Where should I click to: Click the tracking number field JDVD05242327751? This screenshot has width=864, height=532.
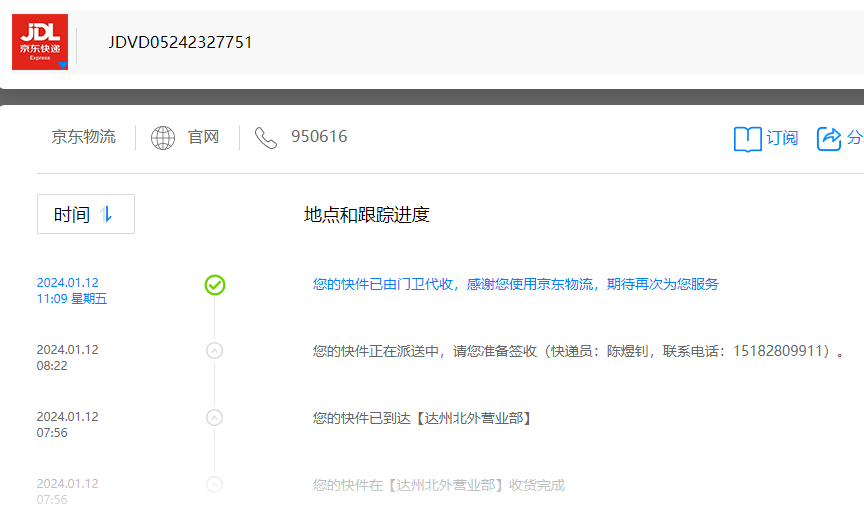180,42
